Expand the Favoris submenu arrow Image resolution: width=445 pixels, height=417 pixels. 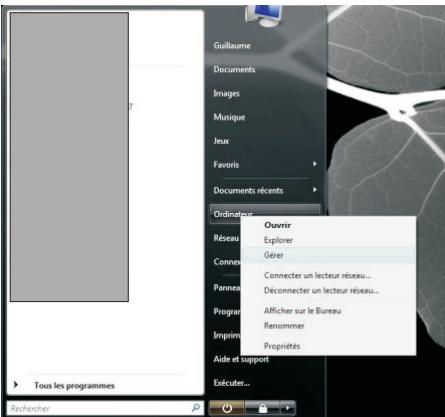coord(315,164)
